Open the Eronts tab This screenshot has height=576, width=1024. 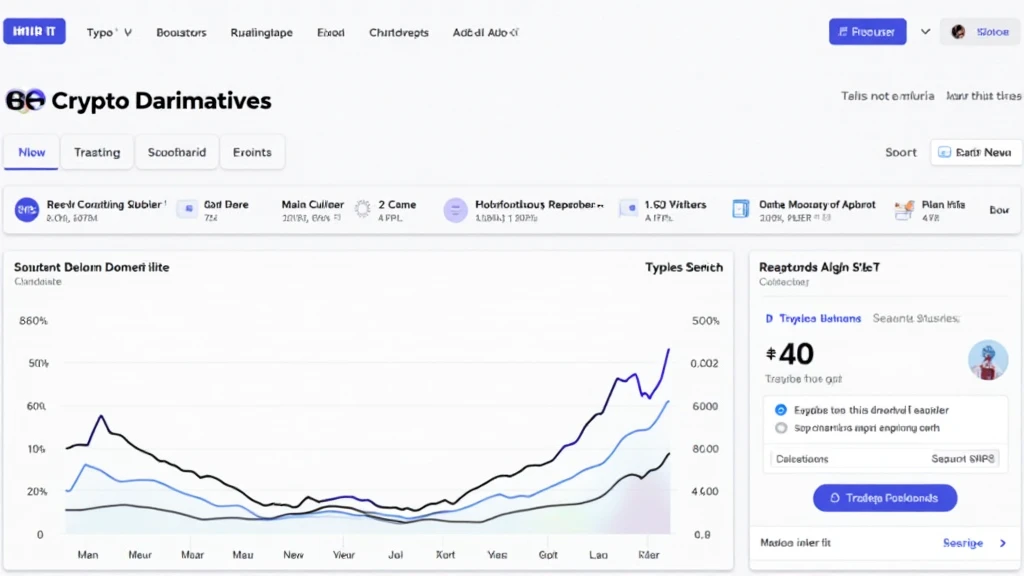point(252,152)
